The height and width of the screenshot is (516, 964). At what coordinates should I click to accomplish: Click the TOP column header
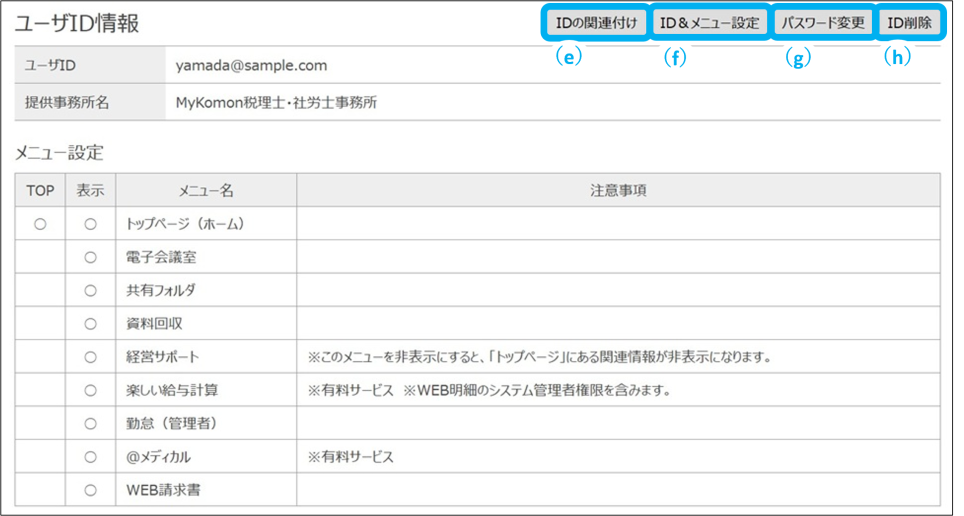[40, 190]
